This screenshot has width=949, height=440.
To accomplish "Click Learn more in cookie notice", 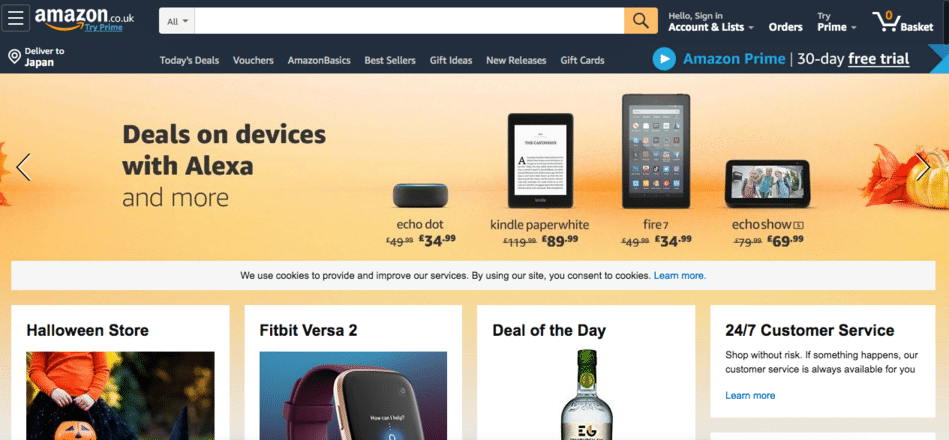I will pos(680,275).
